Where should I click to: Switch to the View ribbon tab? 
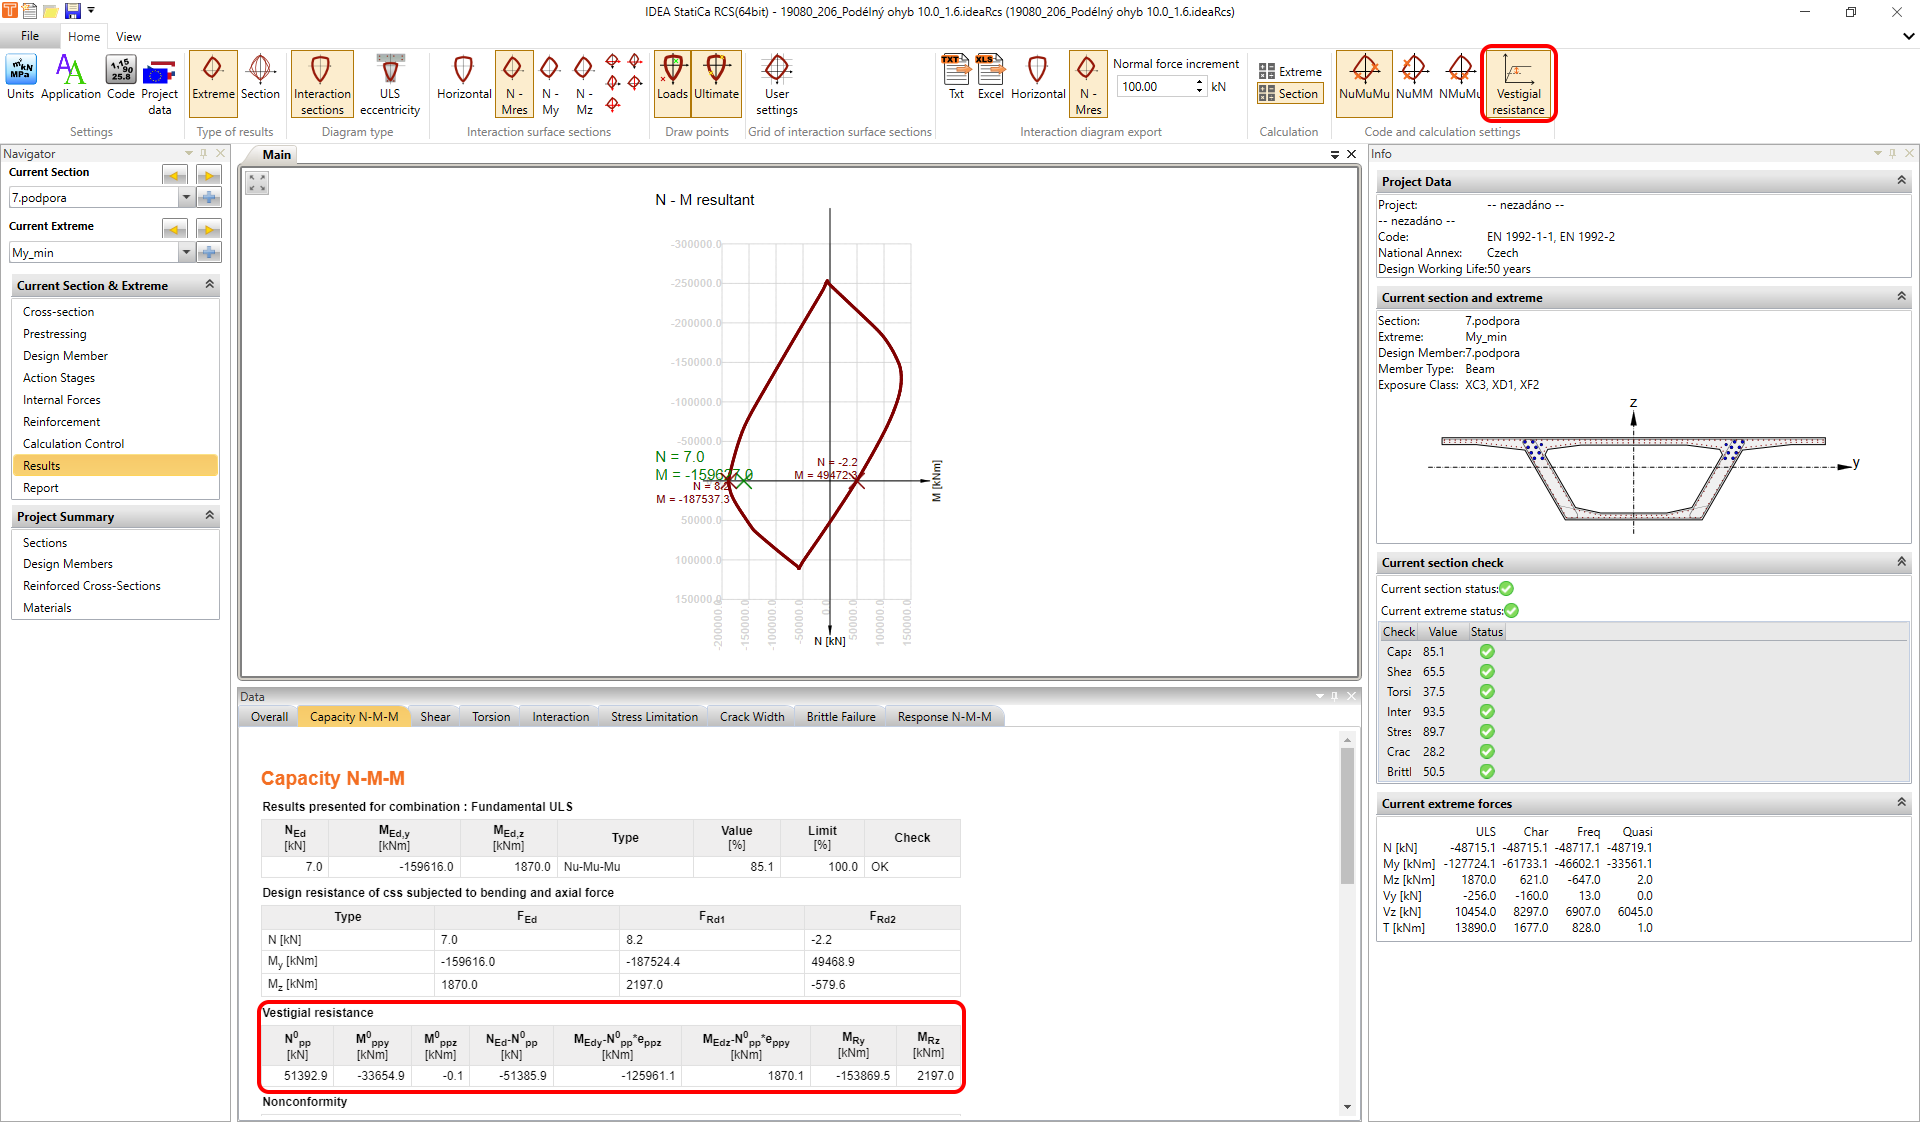tap(128, 36)
